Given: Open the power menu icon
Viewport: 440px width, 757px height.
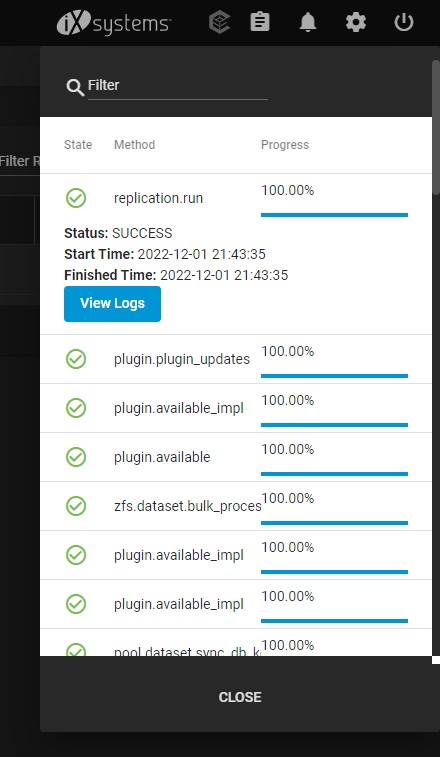Looking at the screenshot, I should coord(404,22).
